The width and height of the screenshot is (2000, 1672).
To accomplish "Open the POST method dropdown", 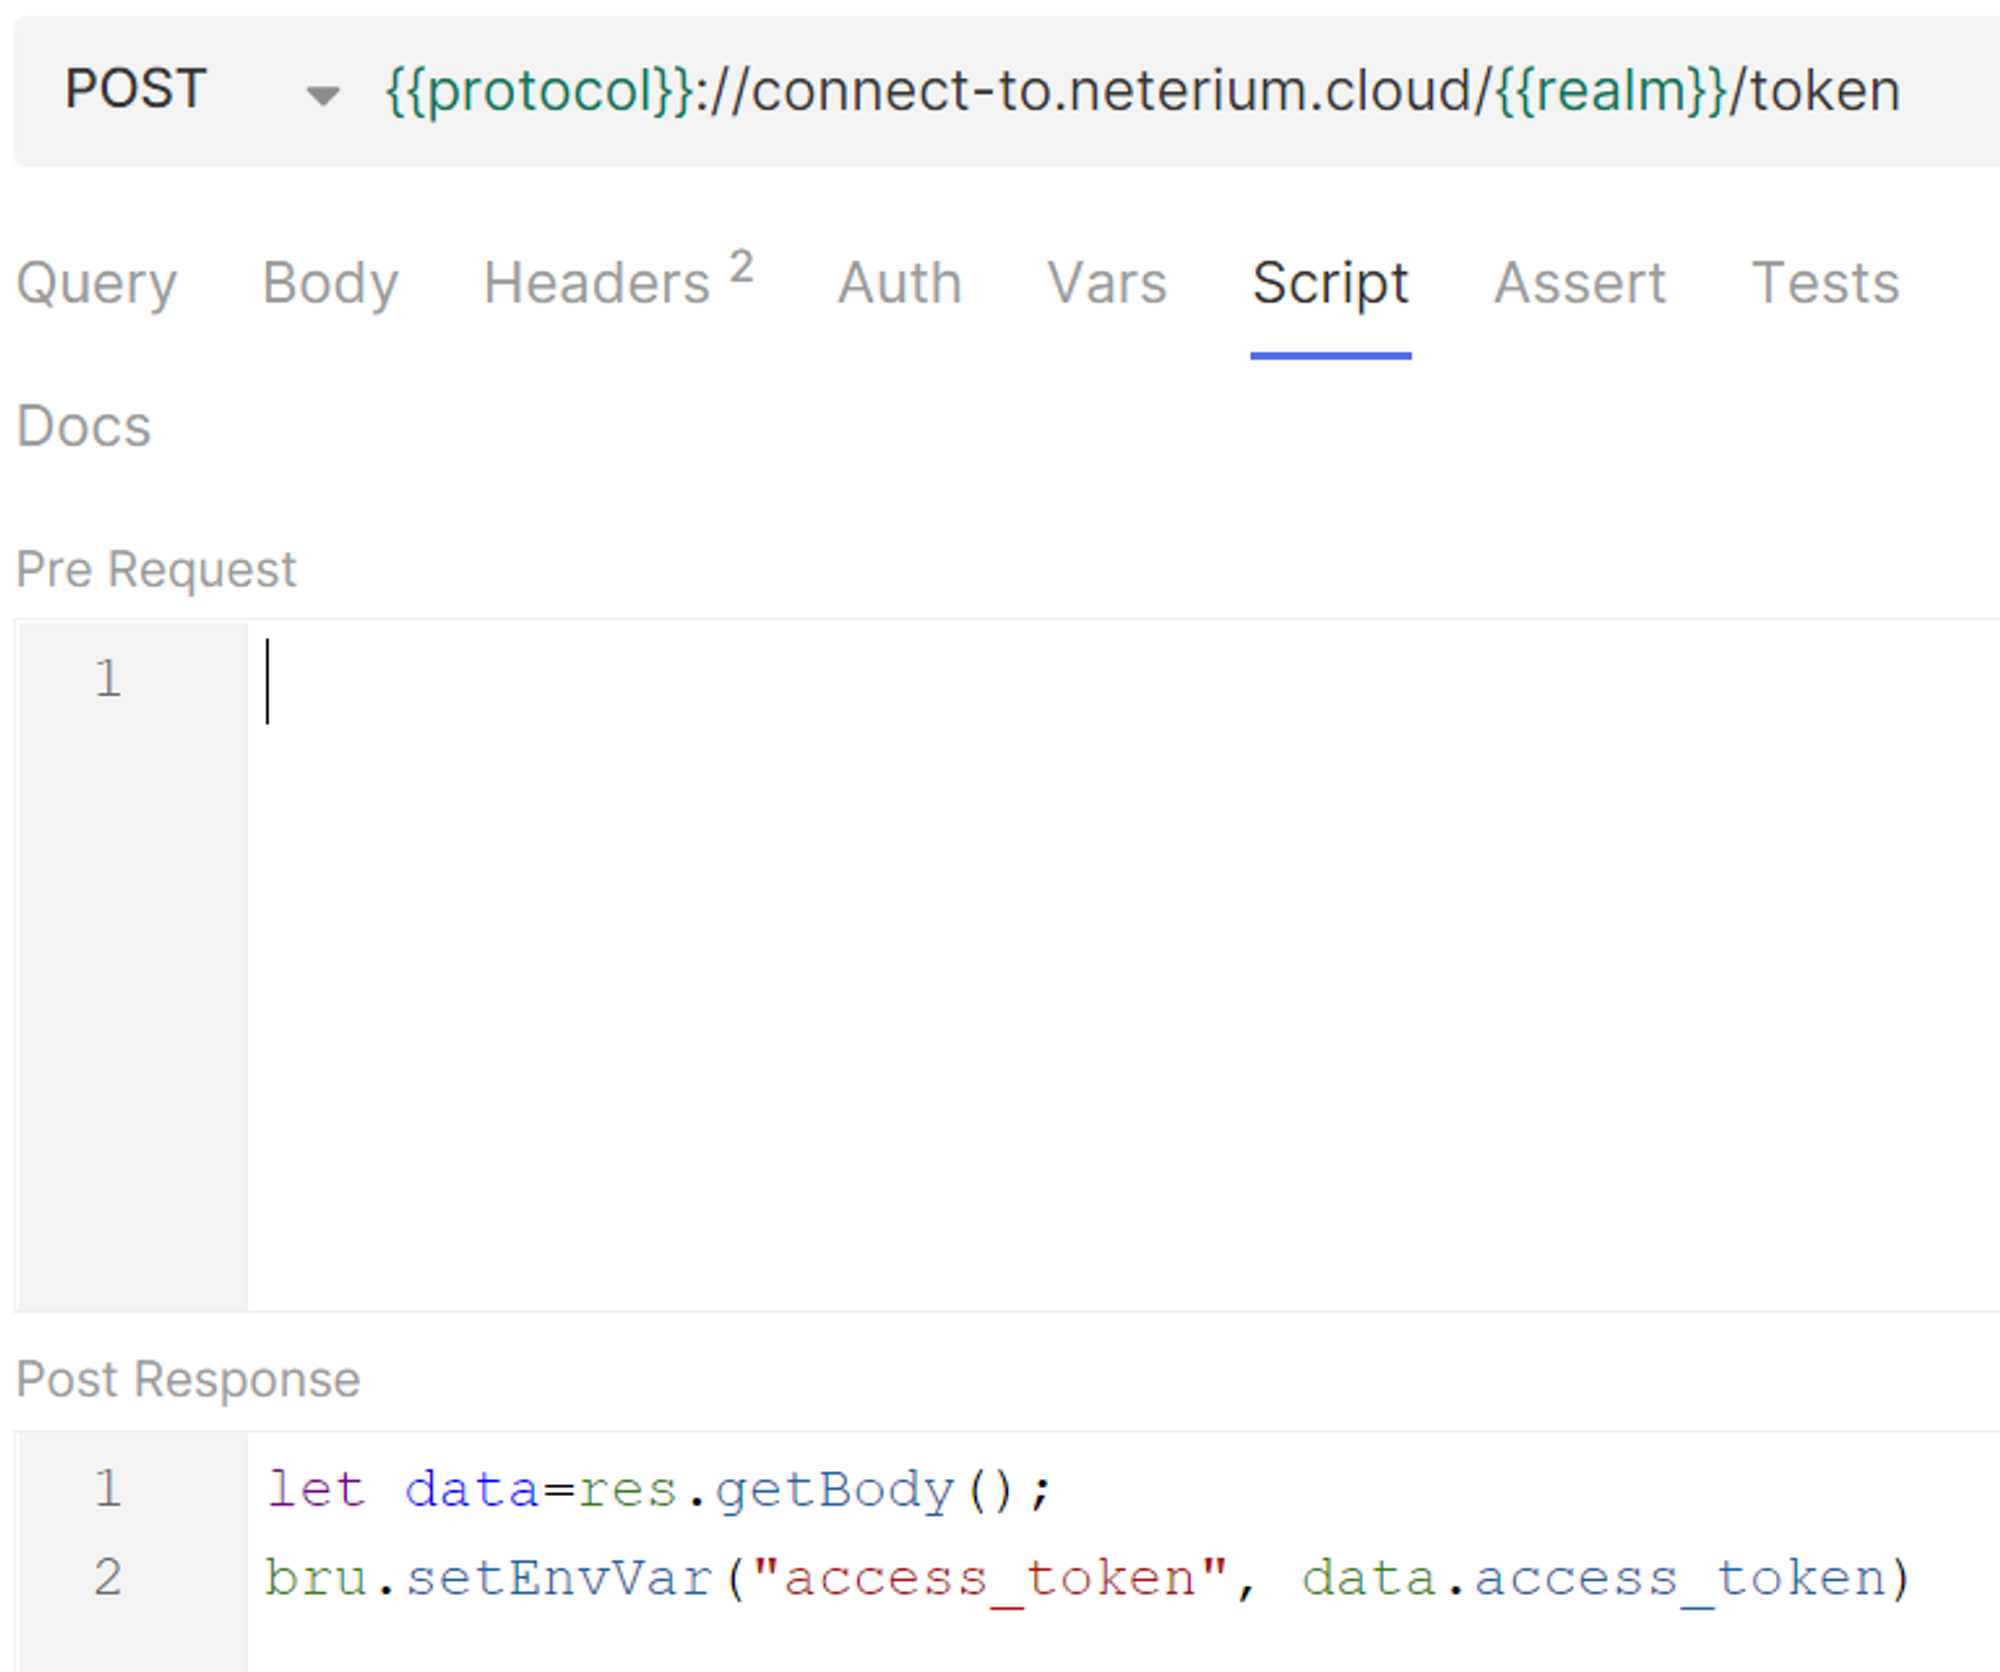I will (x=202, y=90).
